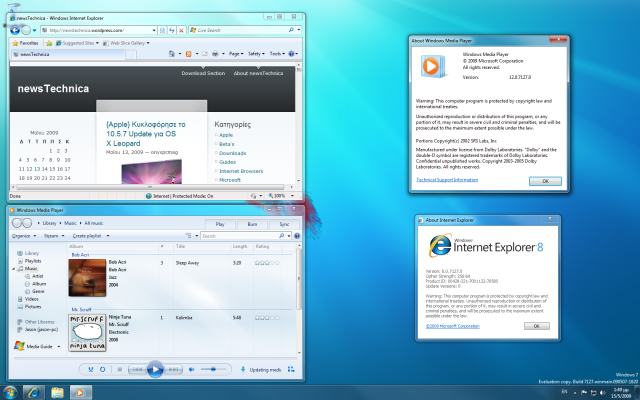Image resolution: width=640 pixels, height=400 pixels.
Task: Click the Media Player blue Help icon
Action: pyautogui.click(x=297, y=236)
